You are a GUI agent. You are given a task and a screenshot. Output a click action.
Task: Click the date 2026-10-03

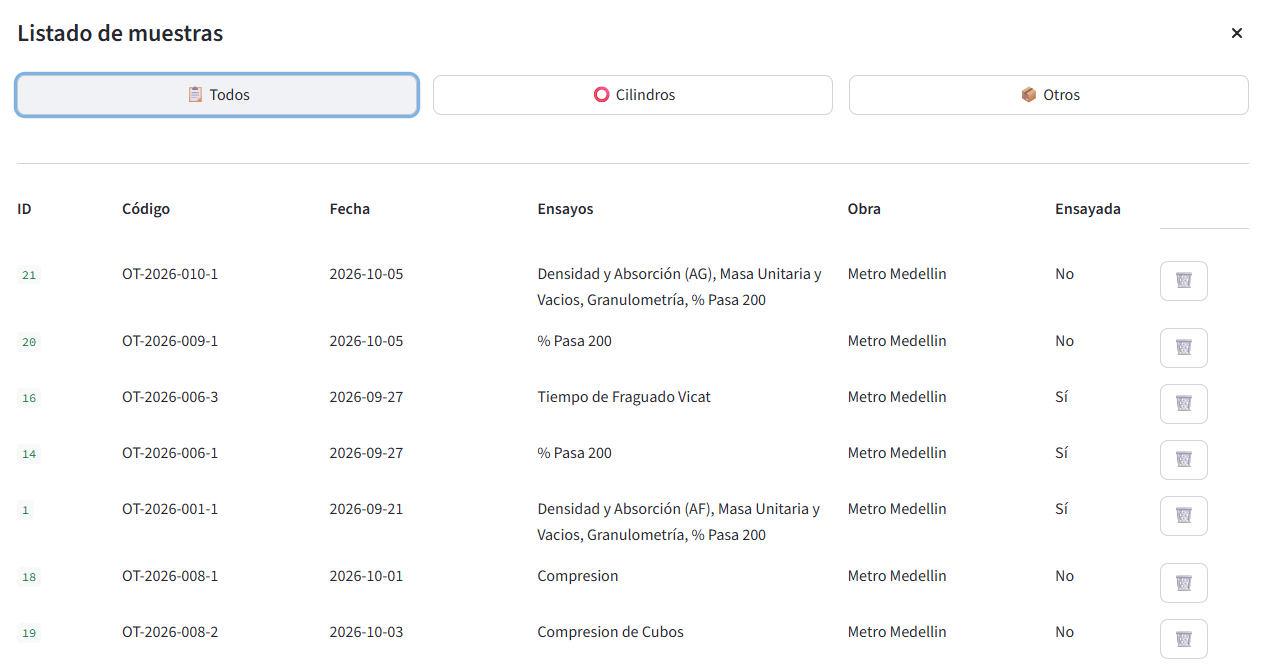click(367, 632)
